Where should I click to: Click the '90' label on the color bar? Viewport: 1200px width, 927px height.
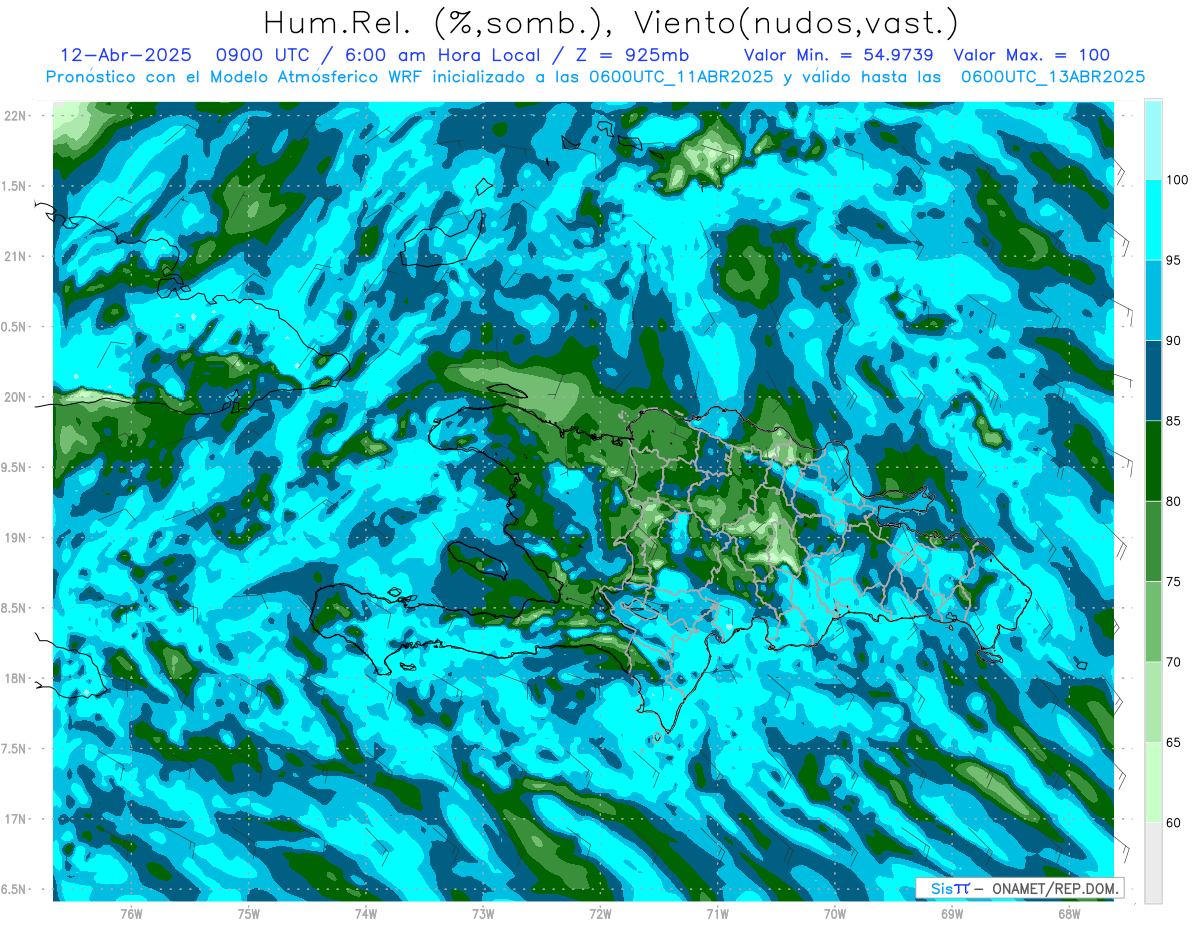coord(1175,341)
